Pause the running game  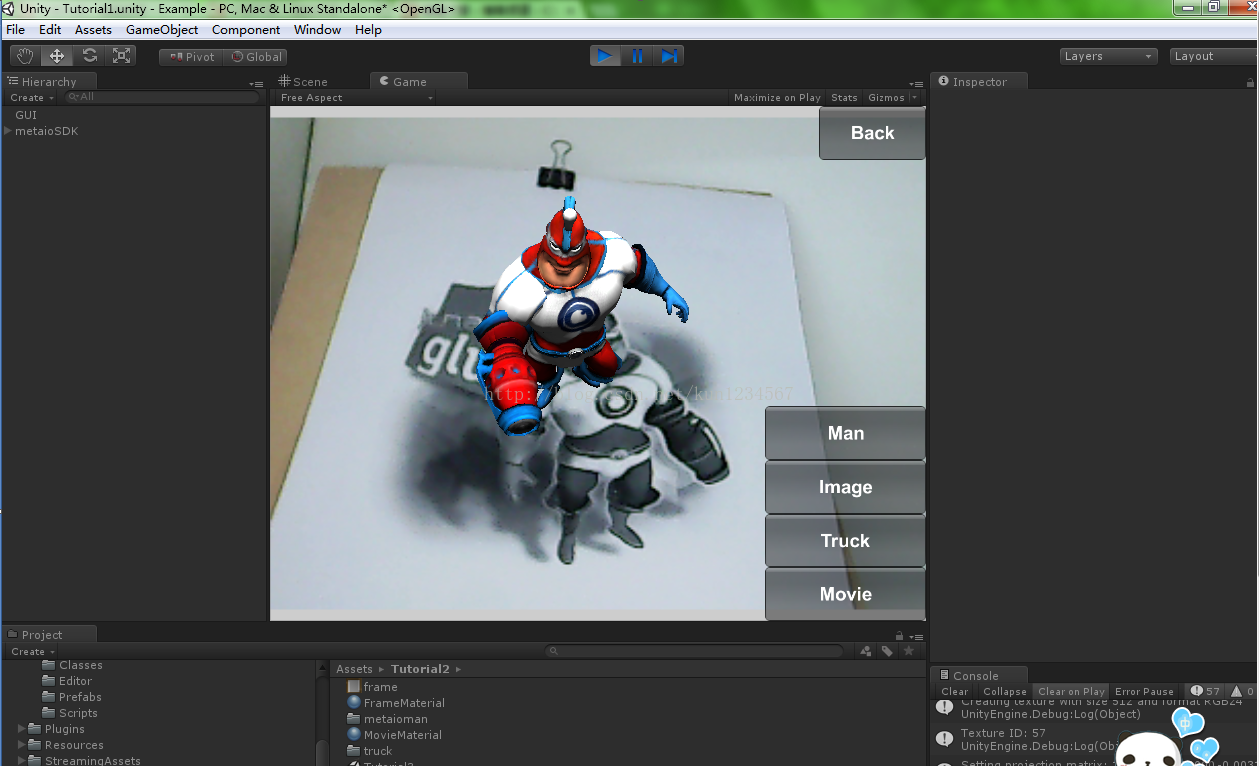[637, 56]
